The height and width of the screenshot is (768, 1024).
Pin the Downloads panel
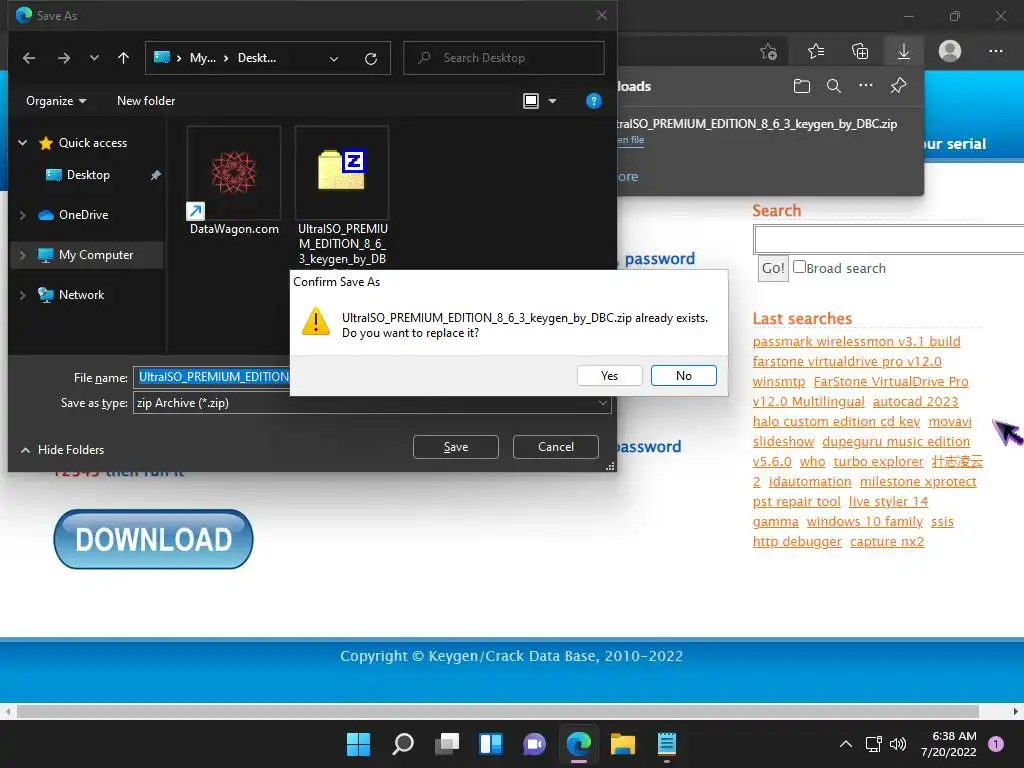point(899,86)
